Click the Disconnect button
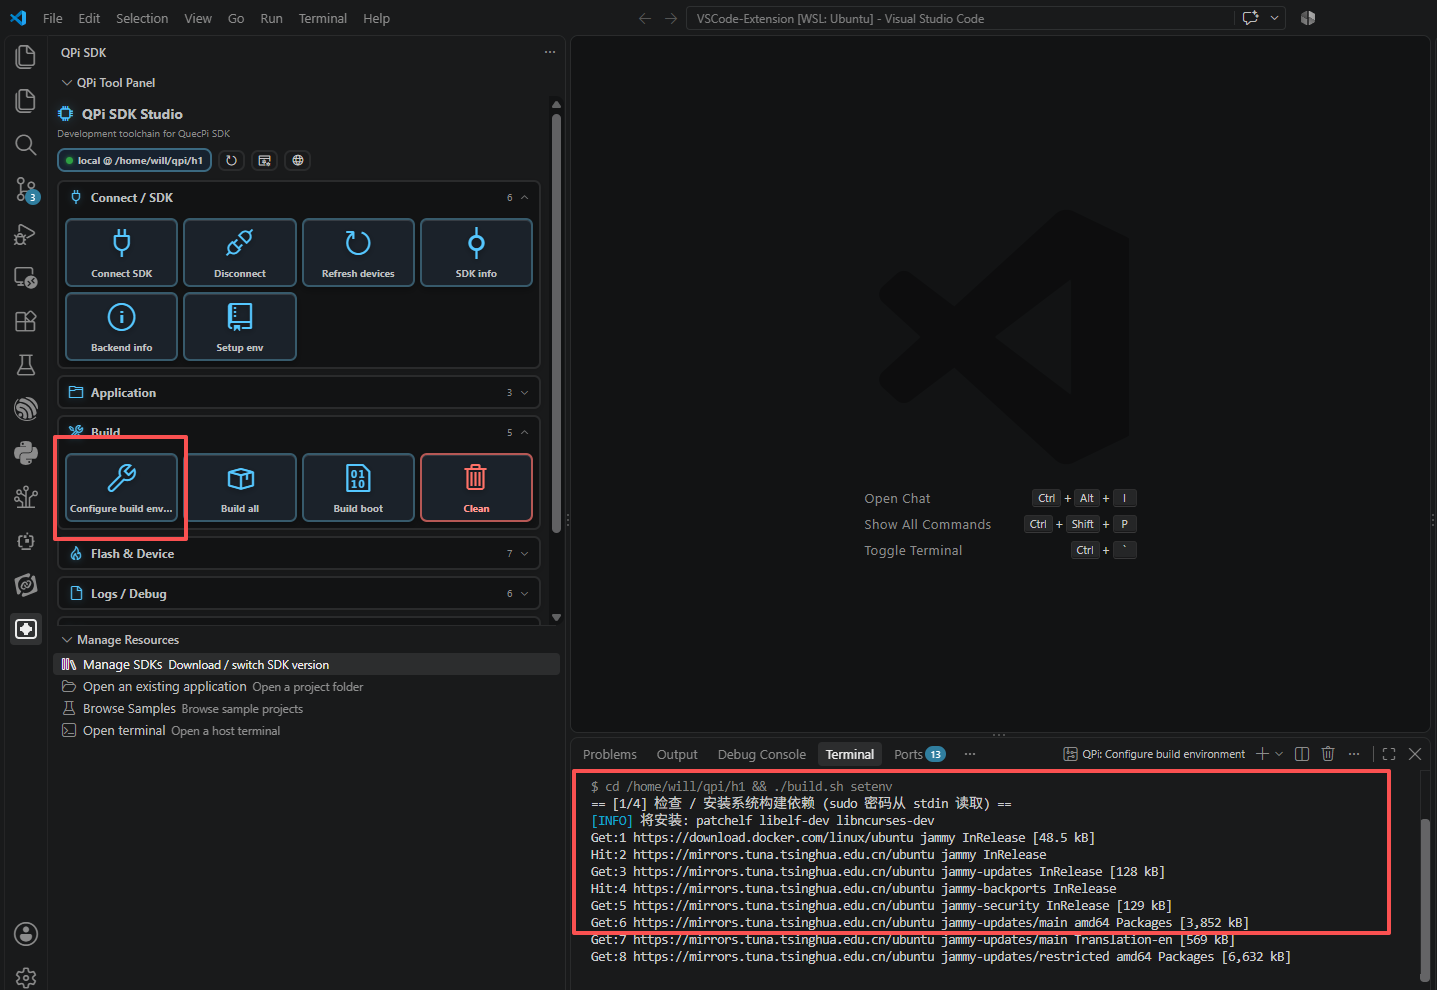1437x990 pixels. (x=240, y=253)
